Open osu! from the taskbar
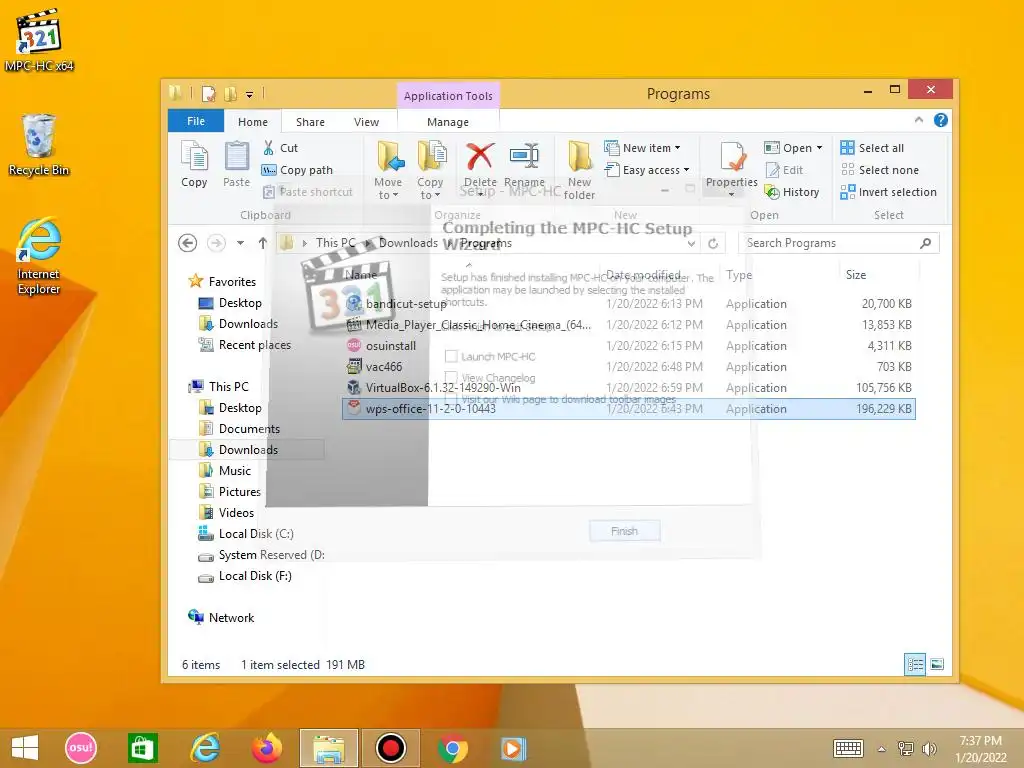The width and height of the screenshot is (1024, 768). coord(81,748)
